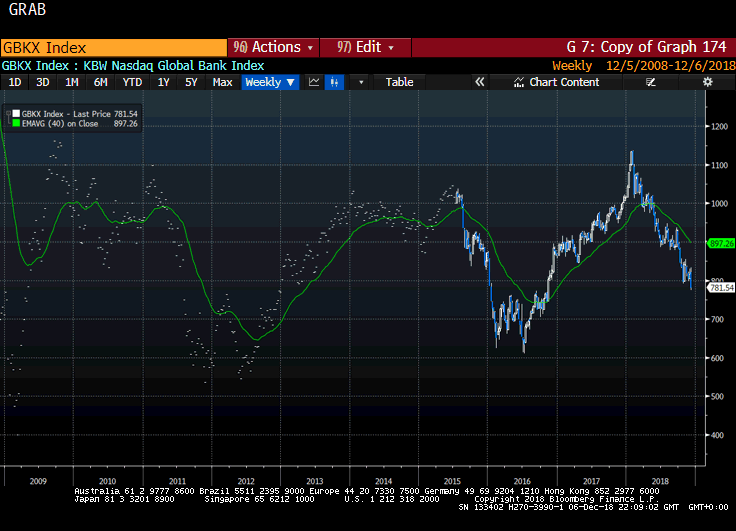Viewport: 736px width, 531px height.
Task: Expand the chart type dropdown arrow
Action: coord(361,82)
